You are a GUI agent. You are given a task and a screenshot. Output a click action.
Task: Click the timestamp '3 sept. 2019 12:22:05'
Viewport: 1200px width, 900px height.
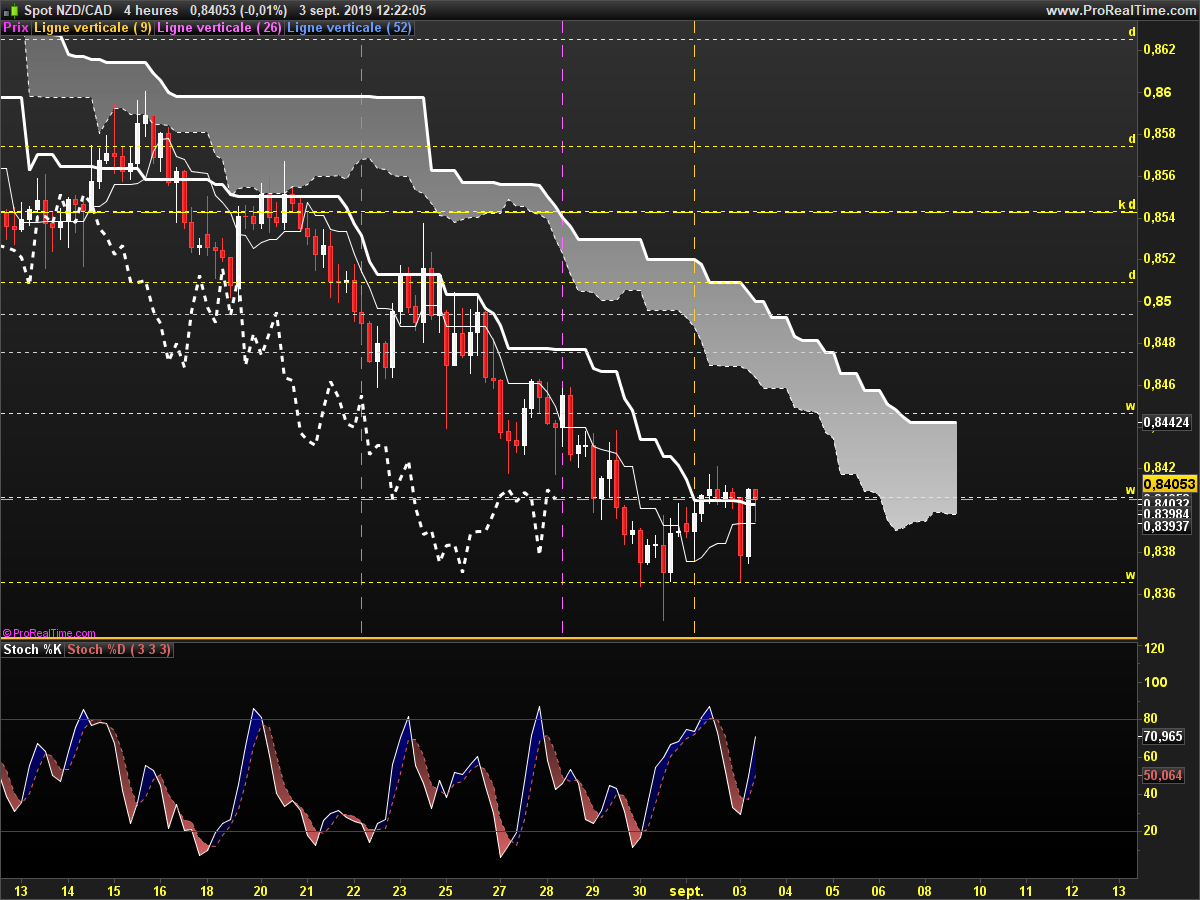[362, 10]
